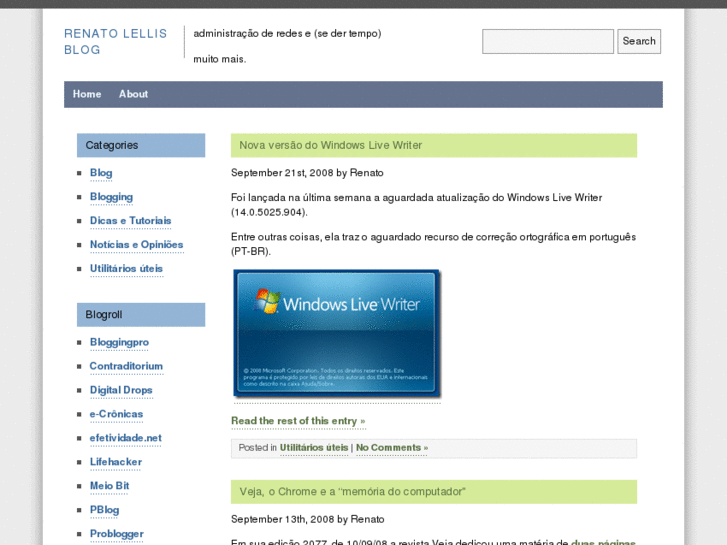Open post Nova versão do Windows Live Writer
727x545 pixels.
pyautogui.click(x=331, y=146)
